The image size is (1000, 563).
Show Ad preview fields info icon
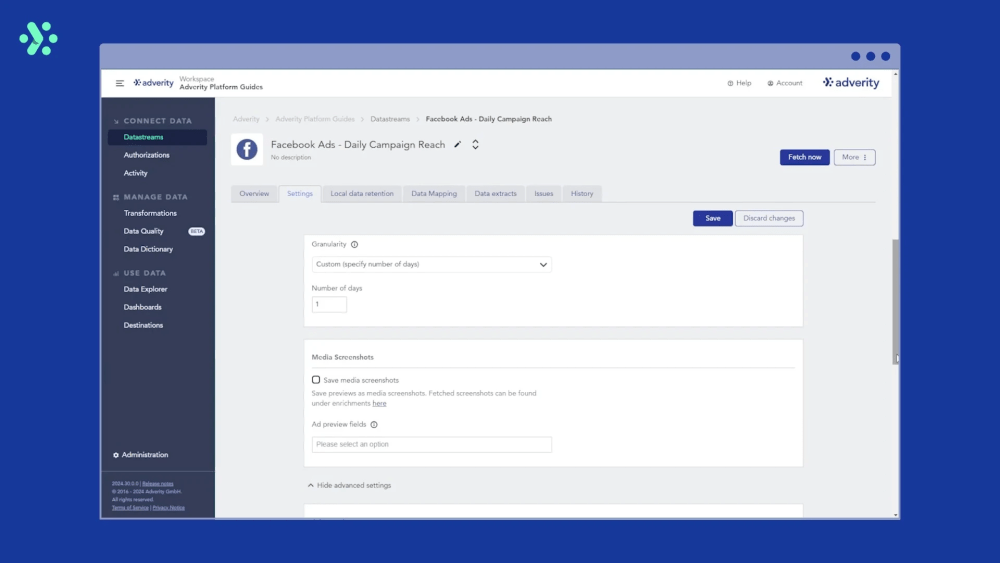point(374,425)
